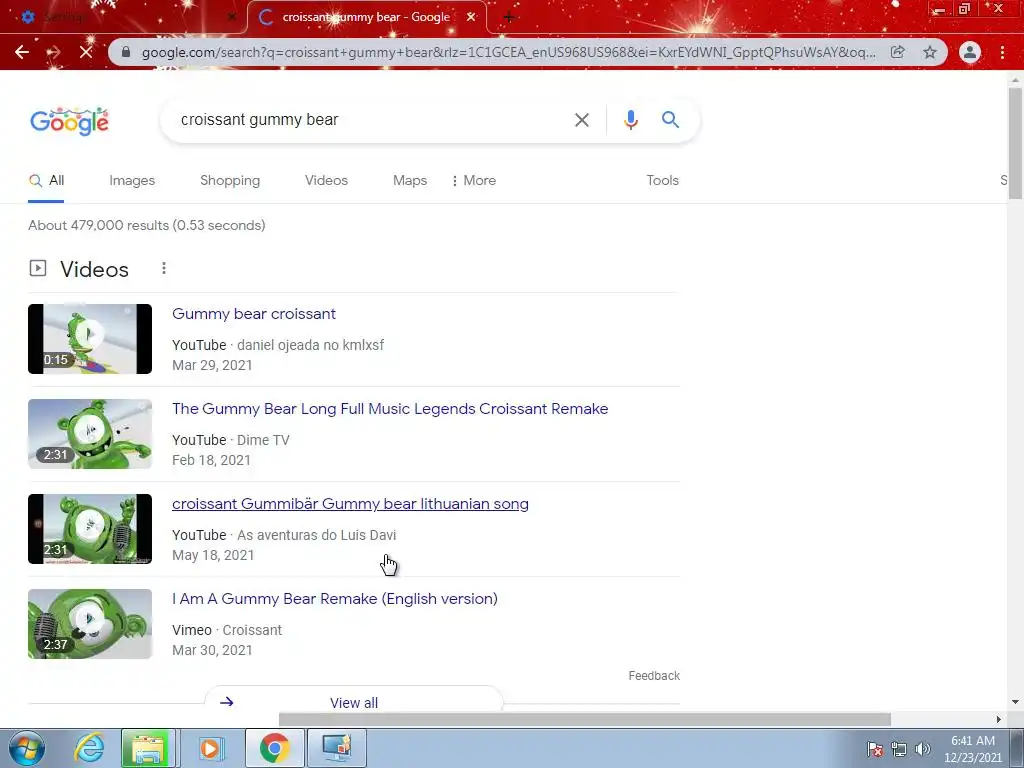Open the network tray icon
Viewport: 1024px width, 768px height.
(x=899, y=749)
